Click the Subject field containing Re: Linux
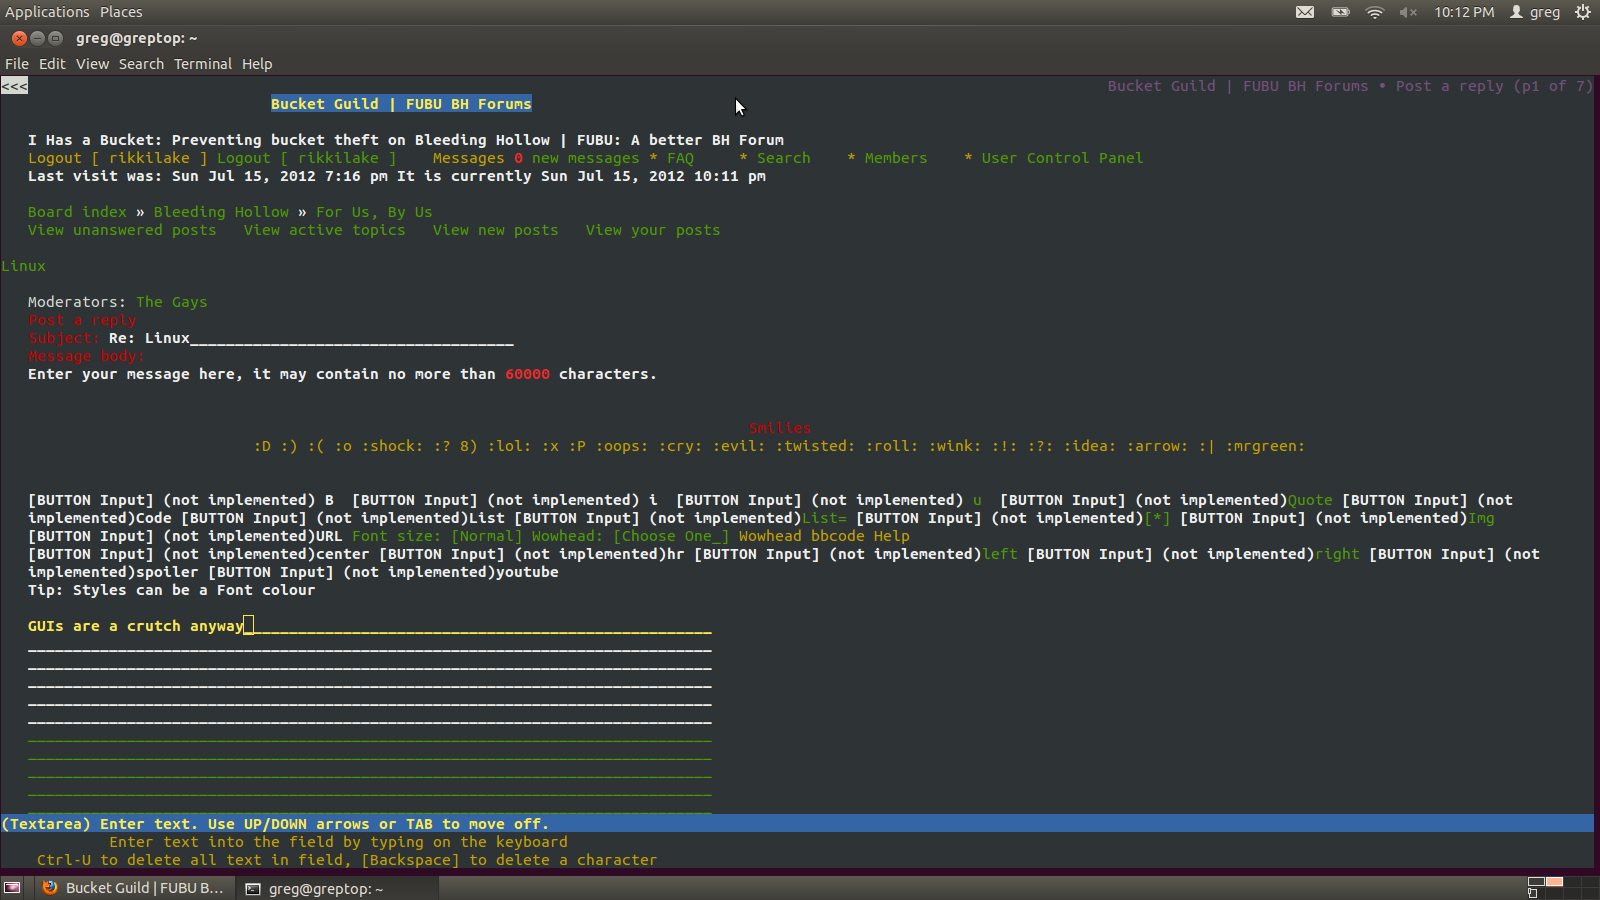Screen dimensions: 1600x900 pyautogui.click(x=311, y=338)
